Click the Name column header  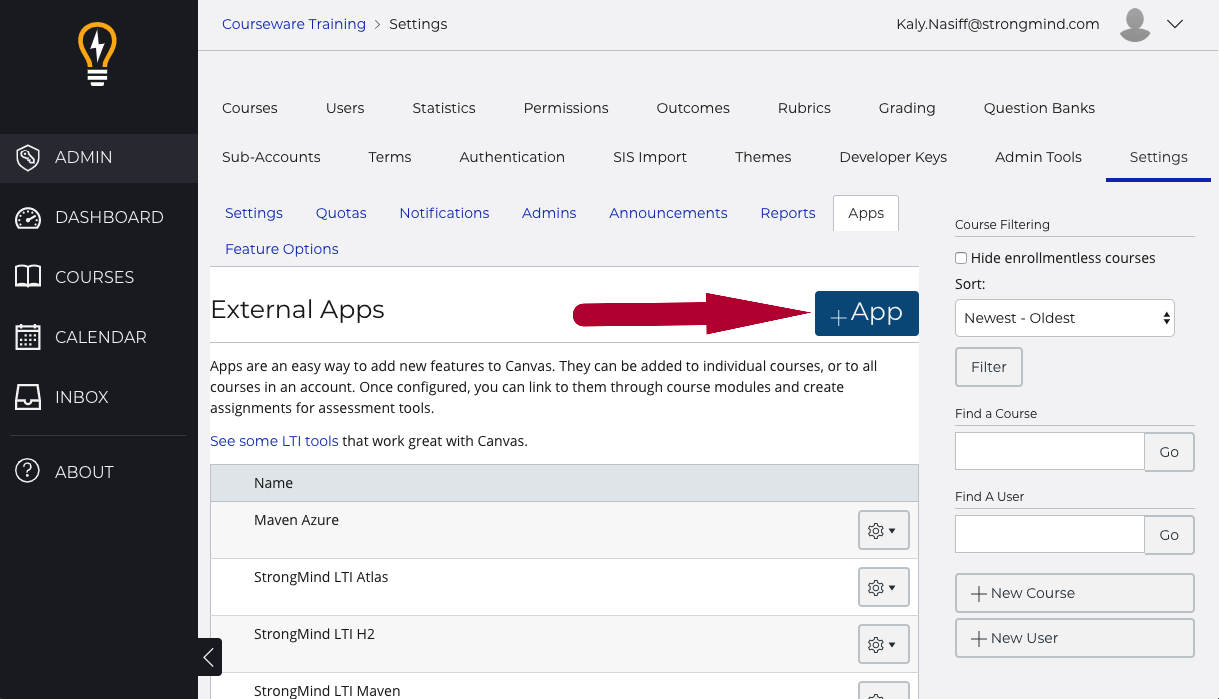[x=273, y=483]
